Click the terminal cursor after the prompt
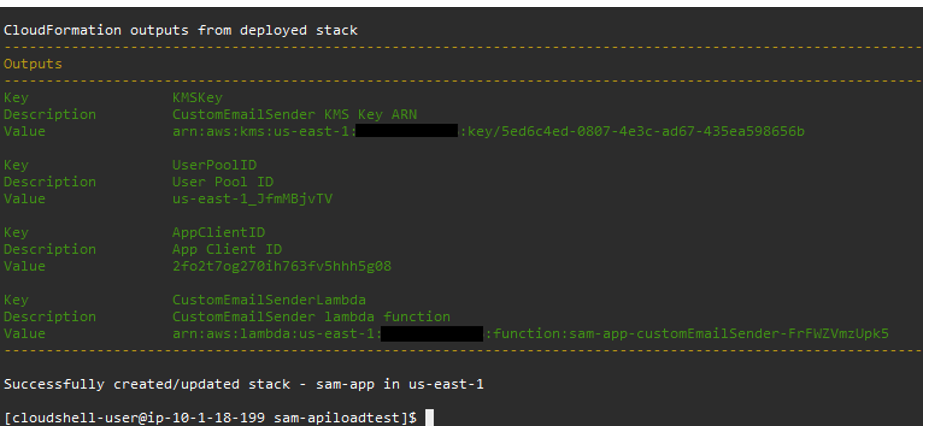 pyautogui.click(x=430, y=417)
